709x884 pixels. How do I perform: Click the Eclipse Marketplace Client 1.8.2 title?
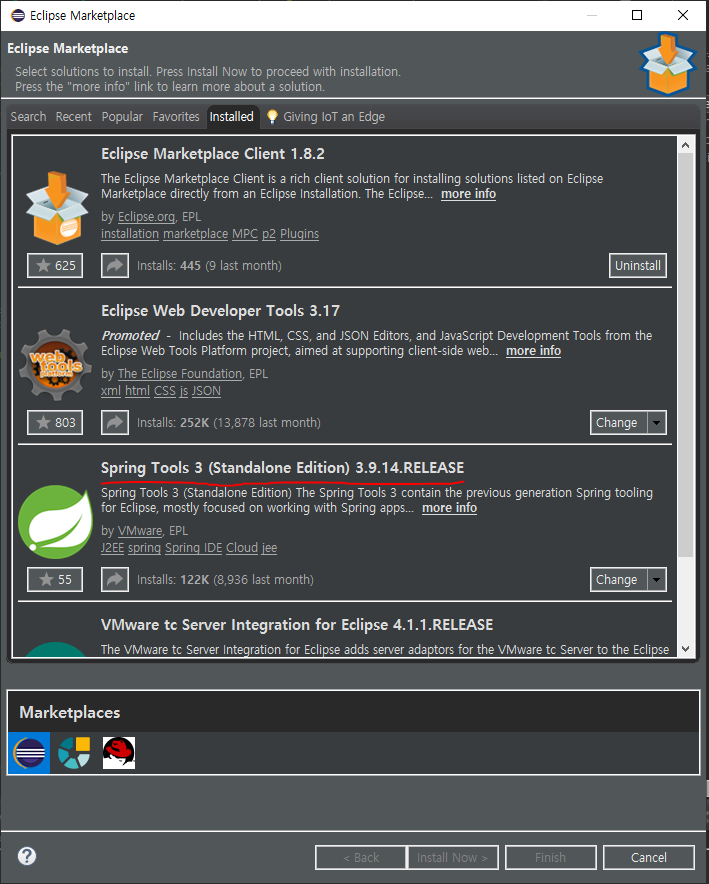pos(212,154)
